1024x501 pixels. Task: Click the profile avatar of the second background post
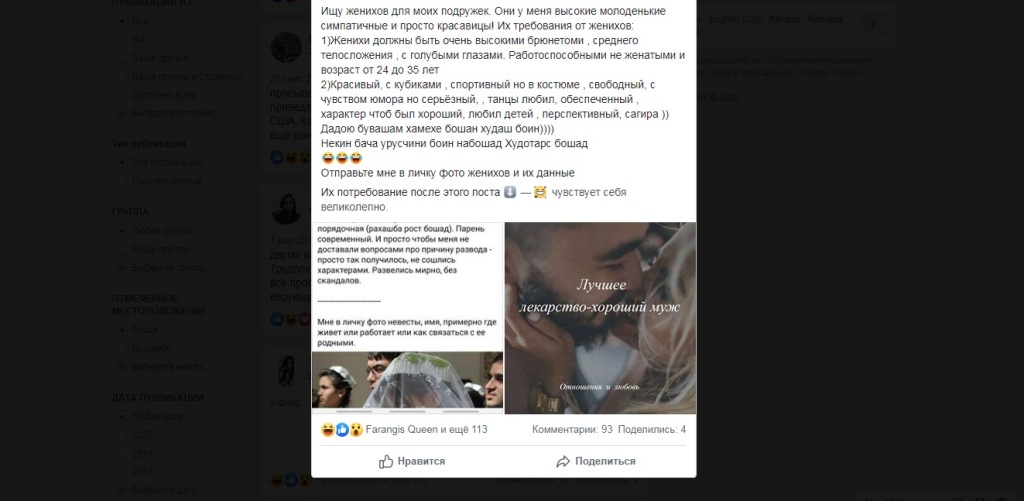[286, 209]
